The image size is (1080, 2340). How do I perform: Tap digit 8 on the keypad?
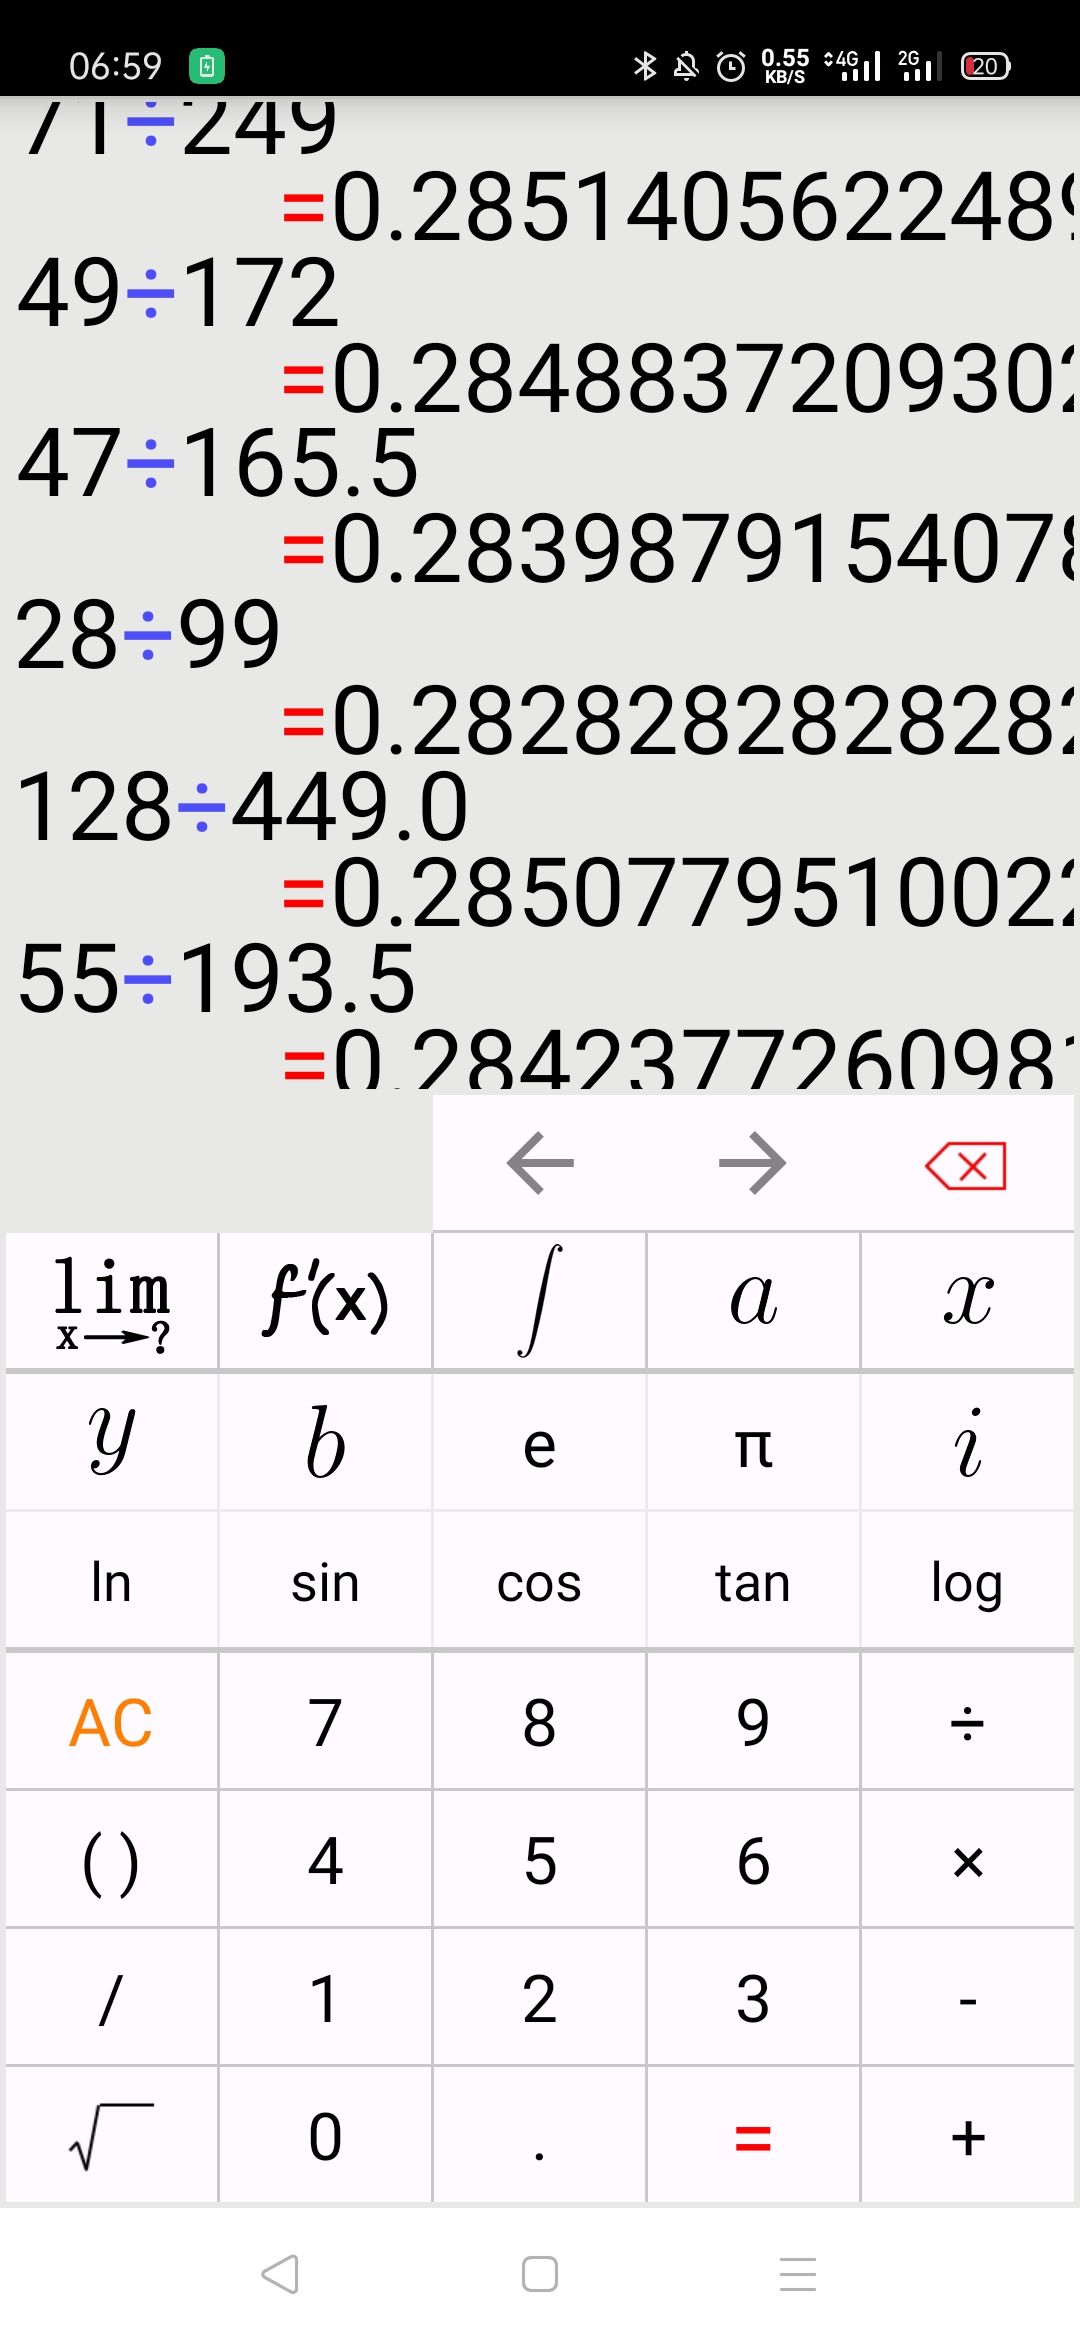tap(539, 1722)
